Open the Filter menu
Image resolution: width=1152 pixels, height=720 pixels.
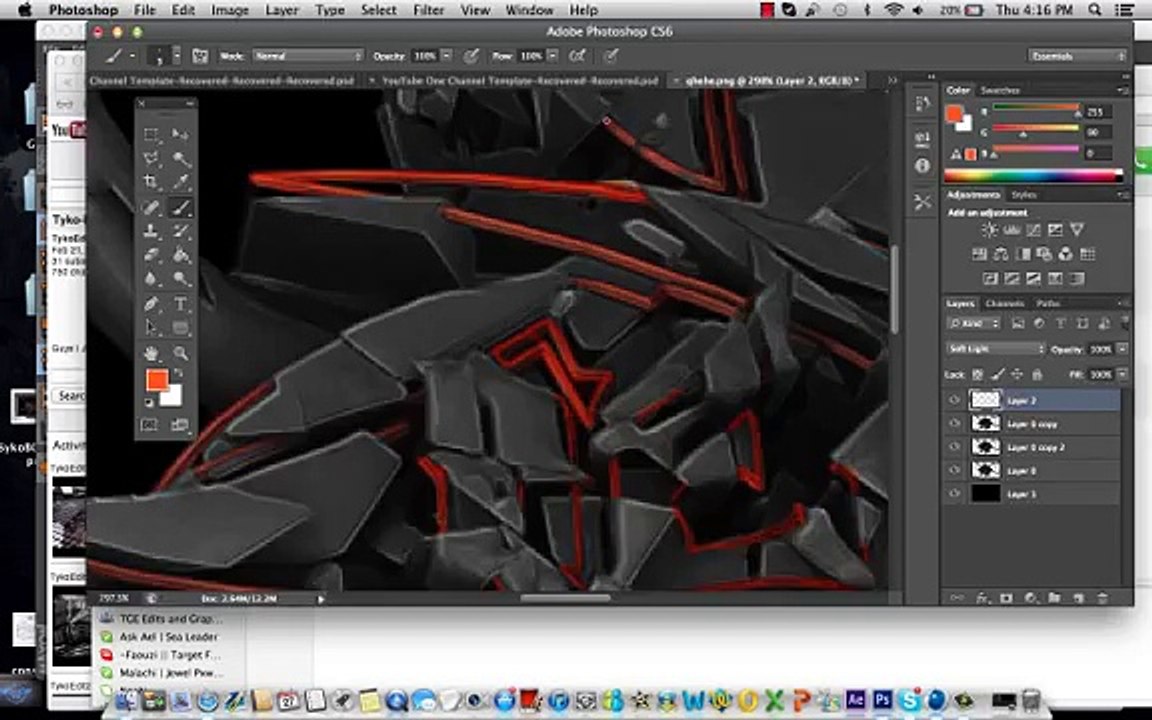click(428, 10)
